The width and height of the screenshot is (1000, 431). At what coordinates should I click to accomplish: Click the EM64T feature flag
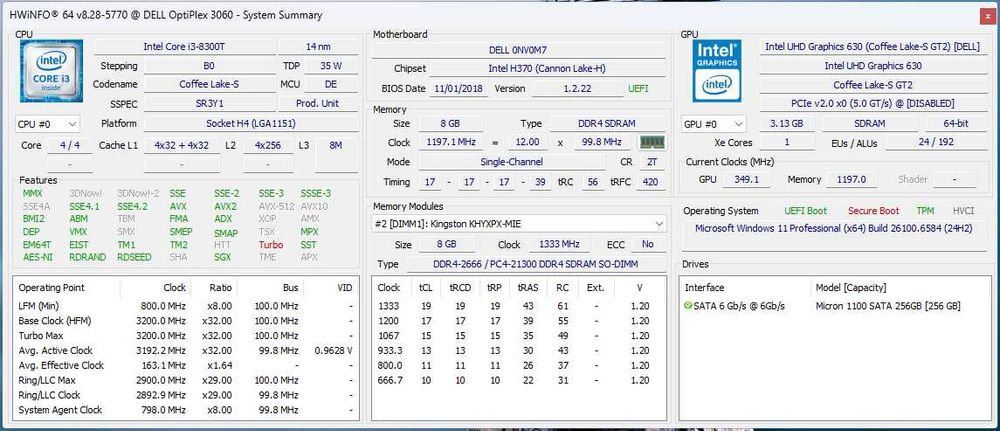point(38,245)
